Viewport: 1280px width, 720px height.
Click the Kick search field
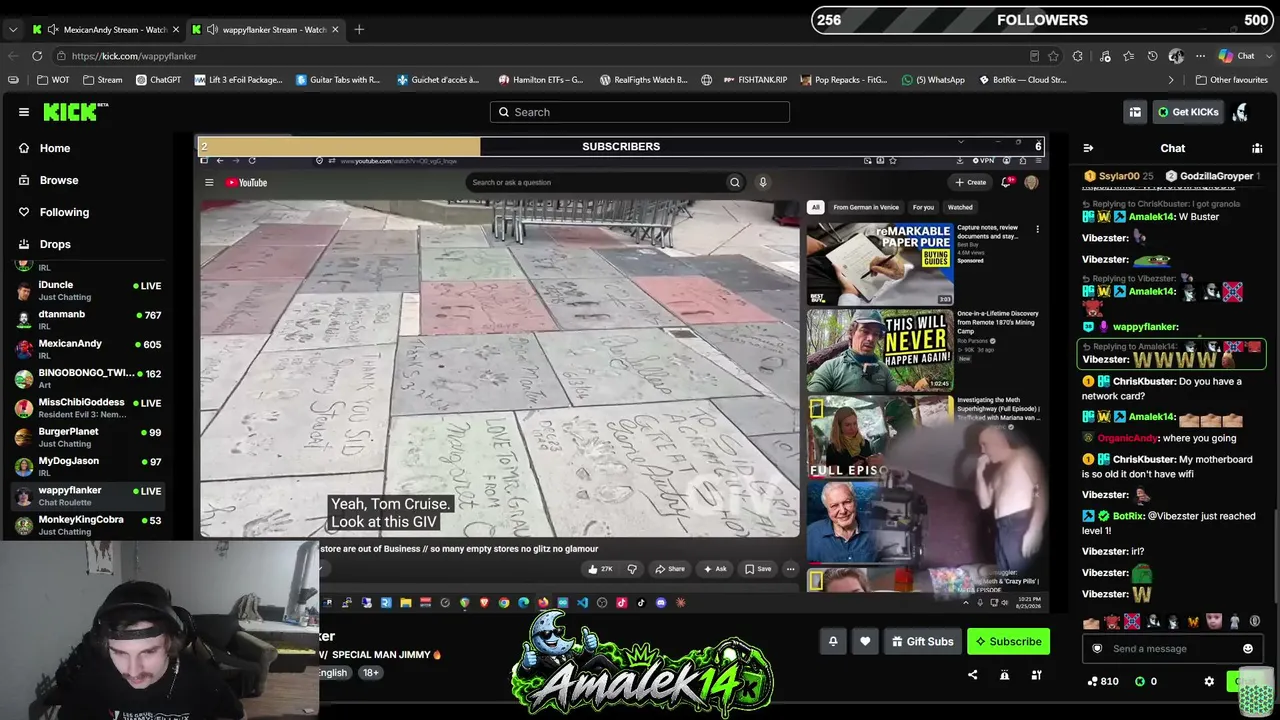(640, 112)
